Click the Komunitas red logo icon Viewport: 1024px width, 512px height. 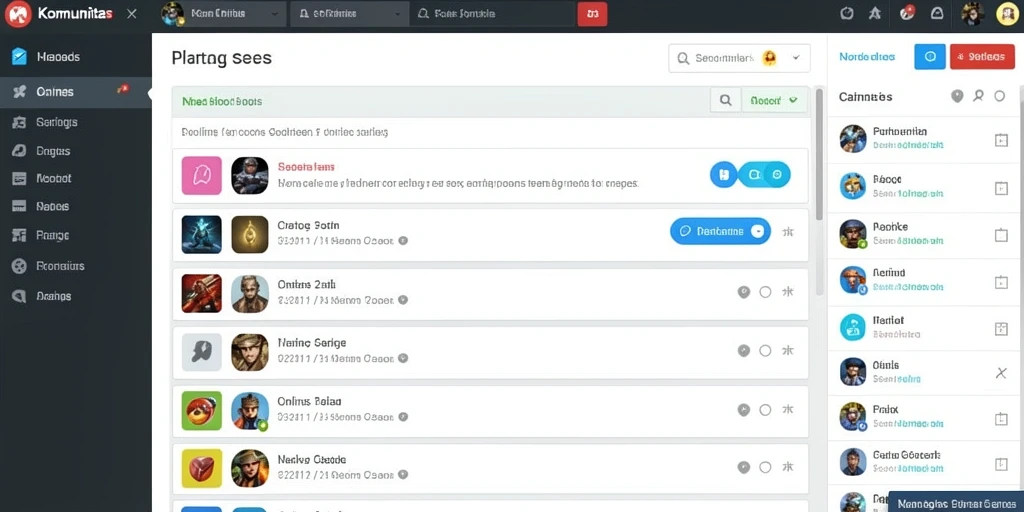coord(18,14)
